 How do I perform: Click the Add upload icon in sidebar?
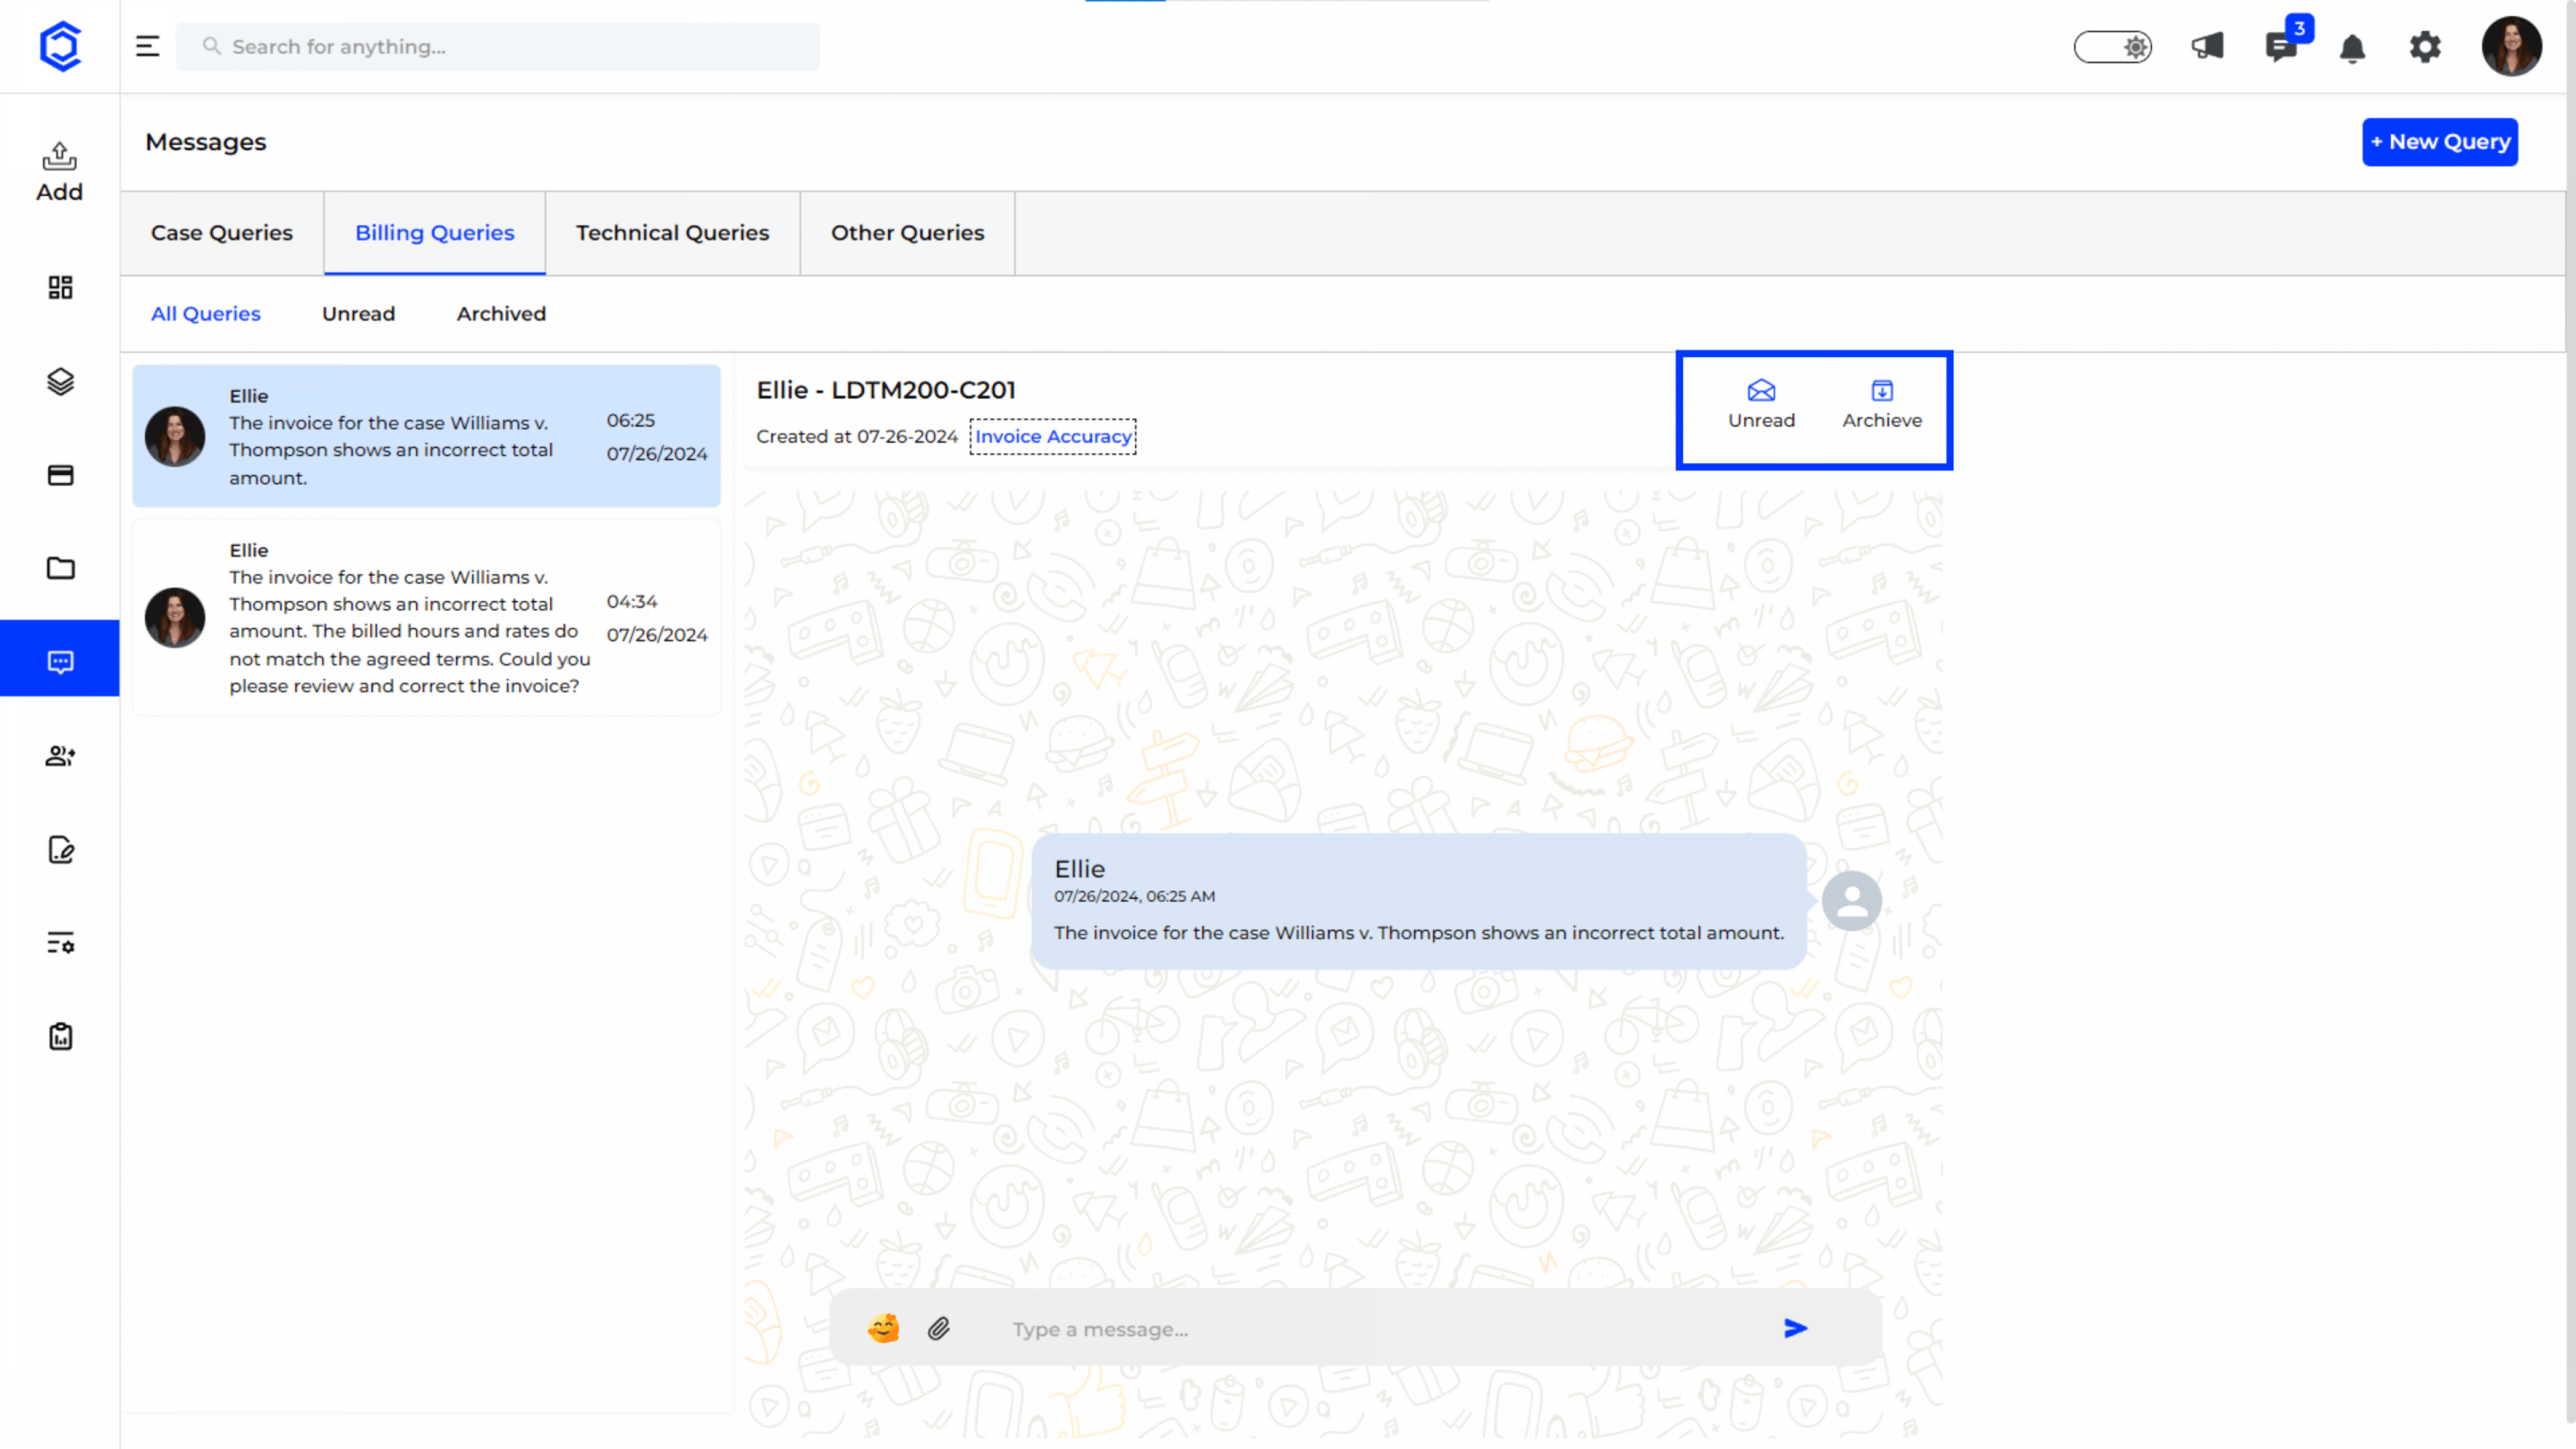click(x=60, y=170)
